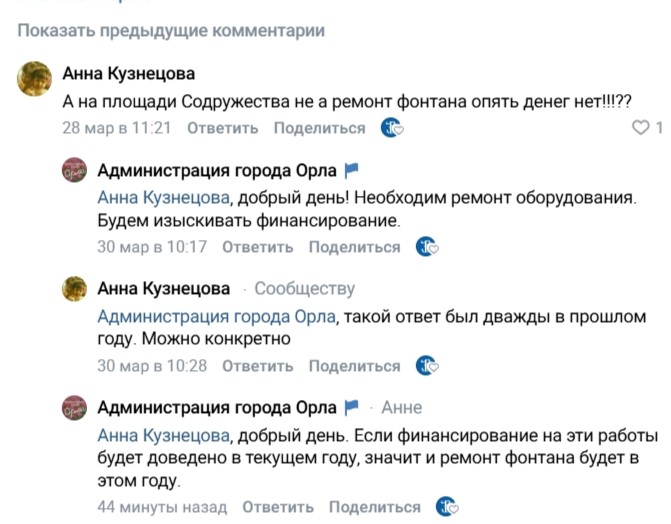The height and width of the screenshot is (524, 671).
Task: Show previous comments via Показать предыдущие комментарии
Action: tap(171, 31)
